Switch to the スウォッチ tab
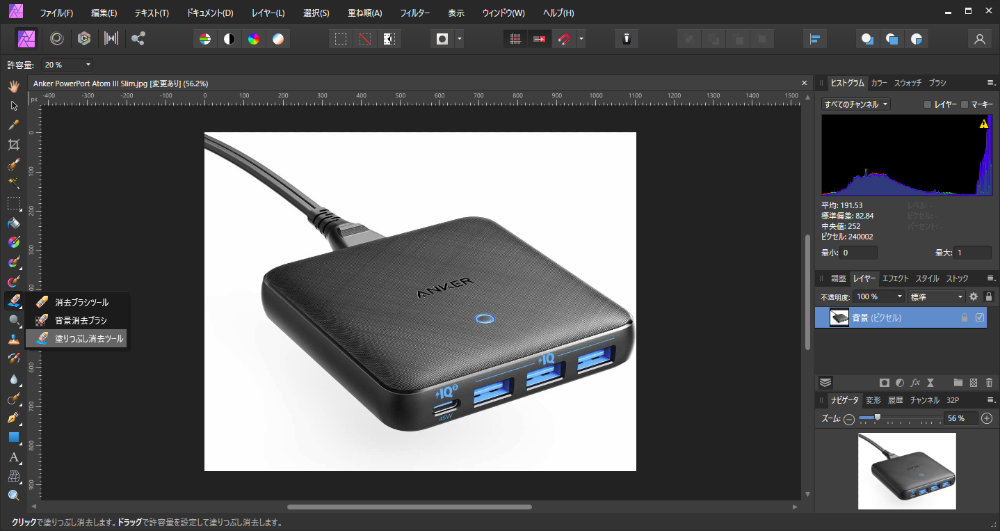 (x=908, y=83)
